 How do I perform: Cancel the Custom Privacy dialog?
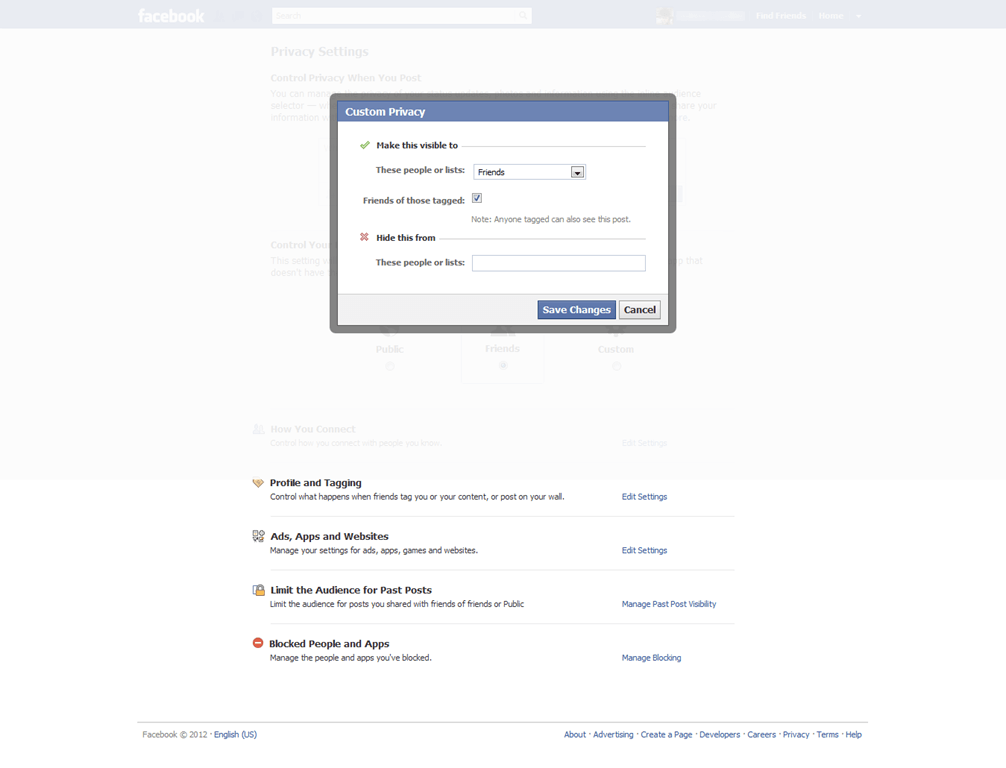click(x=640, y=310)
